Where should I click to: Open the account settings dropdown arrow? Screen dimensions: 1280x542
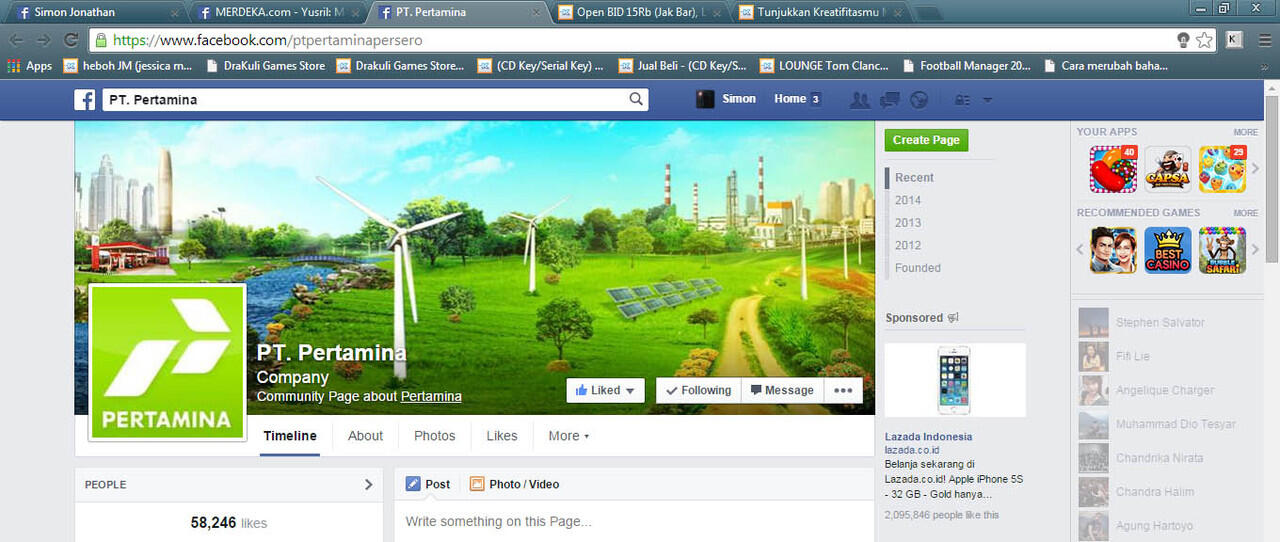coord(987,100)
